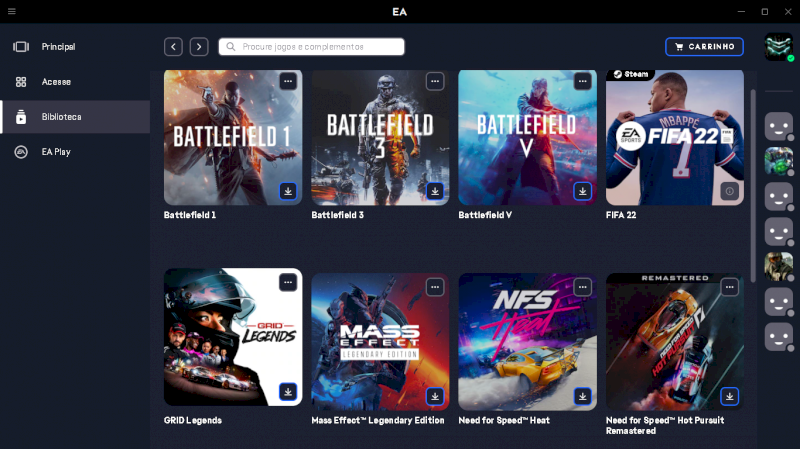Image resolution: width=800 pixels, height=449 pixels.
Task: Download Need for Speed Heat
Action: [x=583, y=396]
